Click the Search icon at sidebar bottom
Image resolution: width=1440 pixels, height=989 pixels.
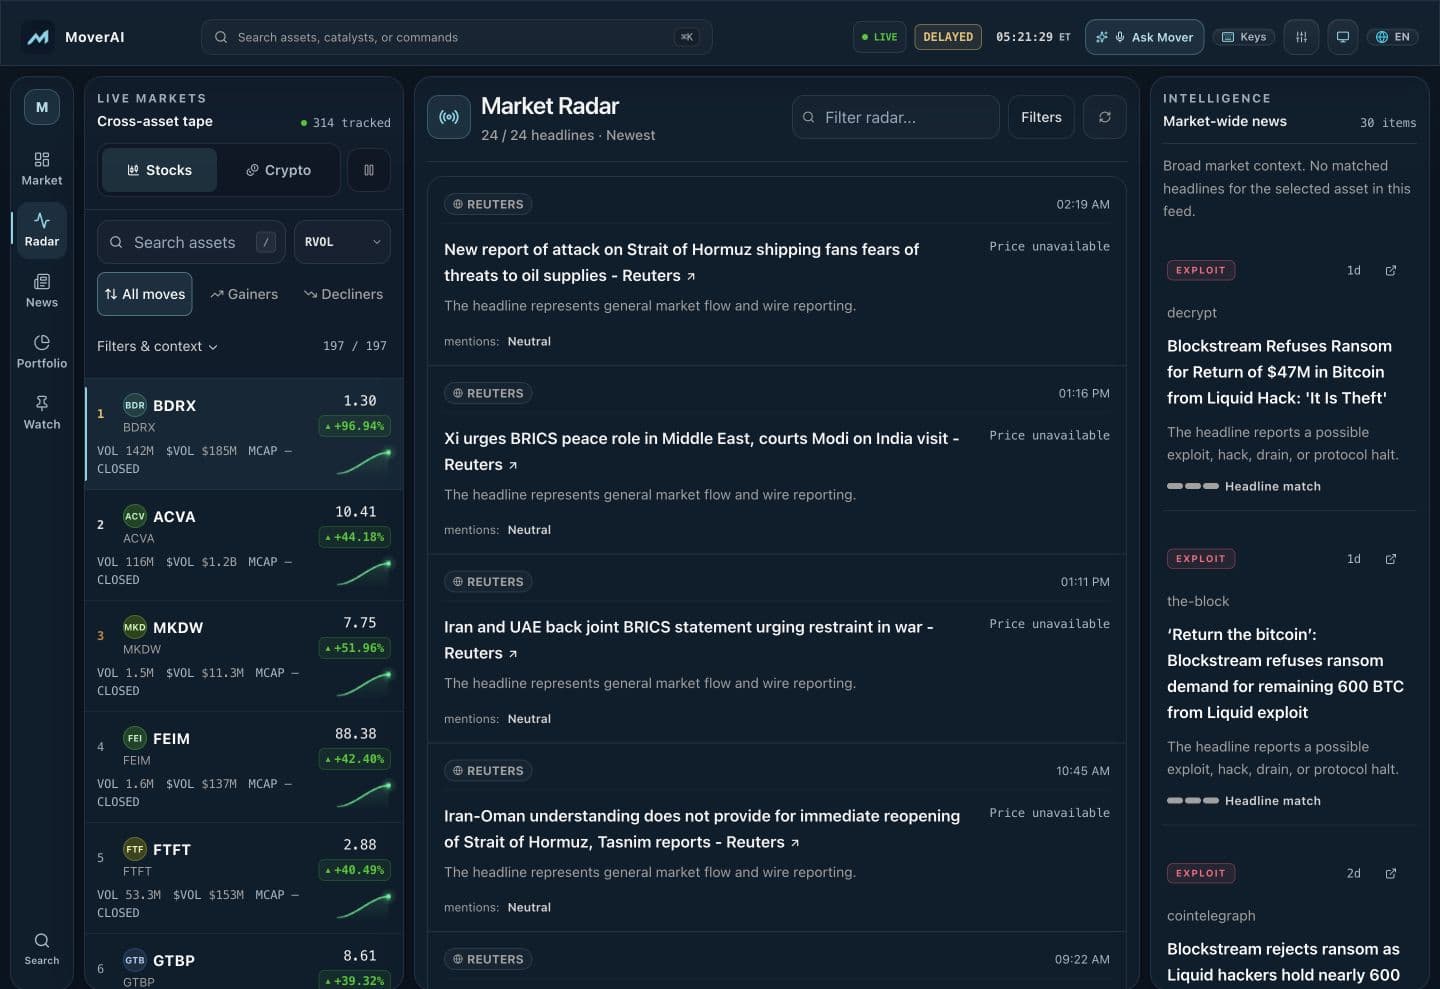42,948
